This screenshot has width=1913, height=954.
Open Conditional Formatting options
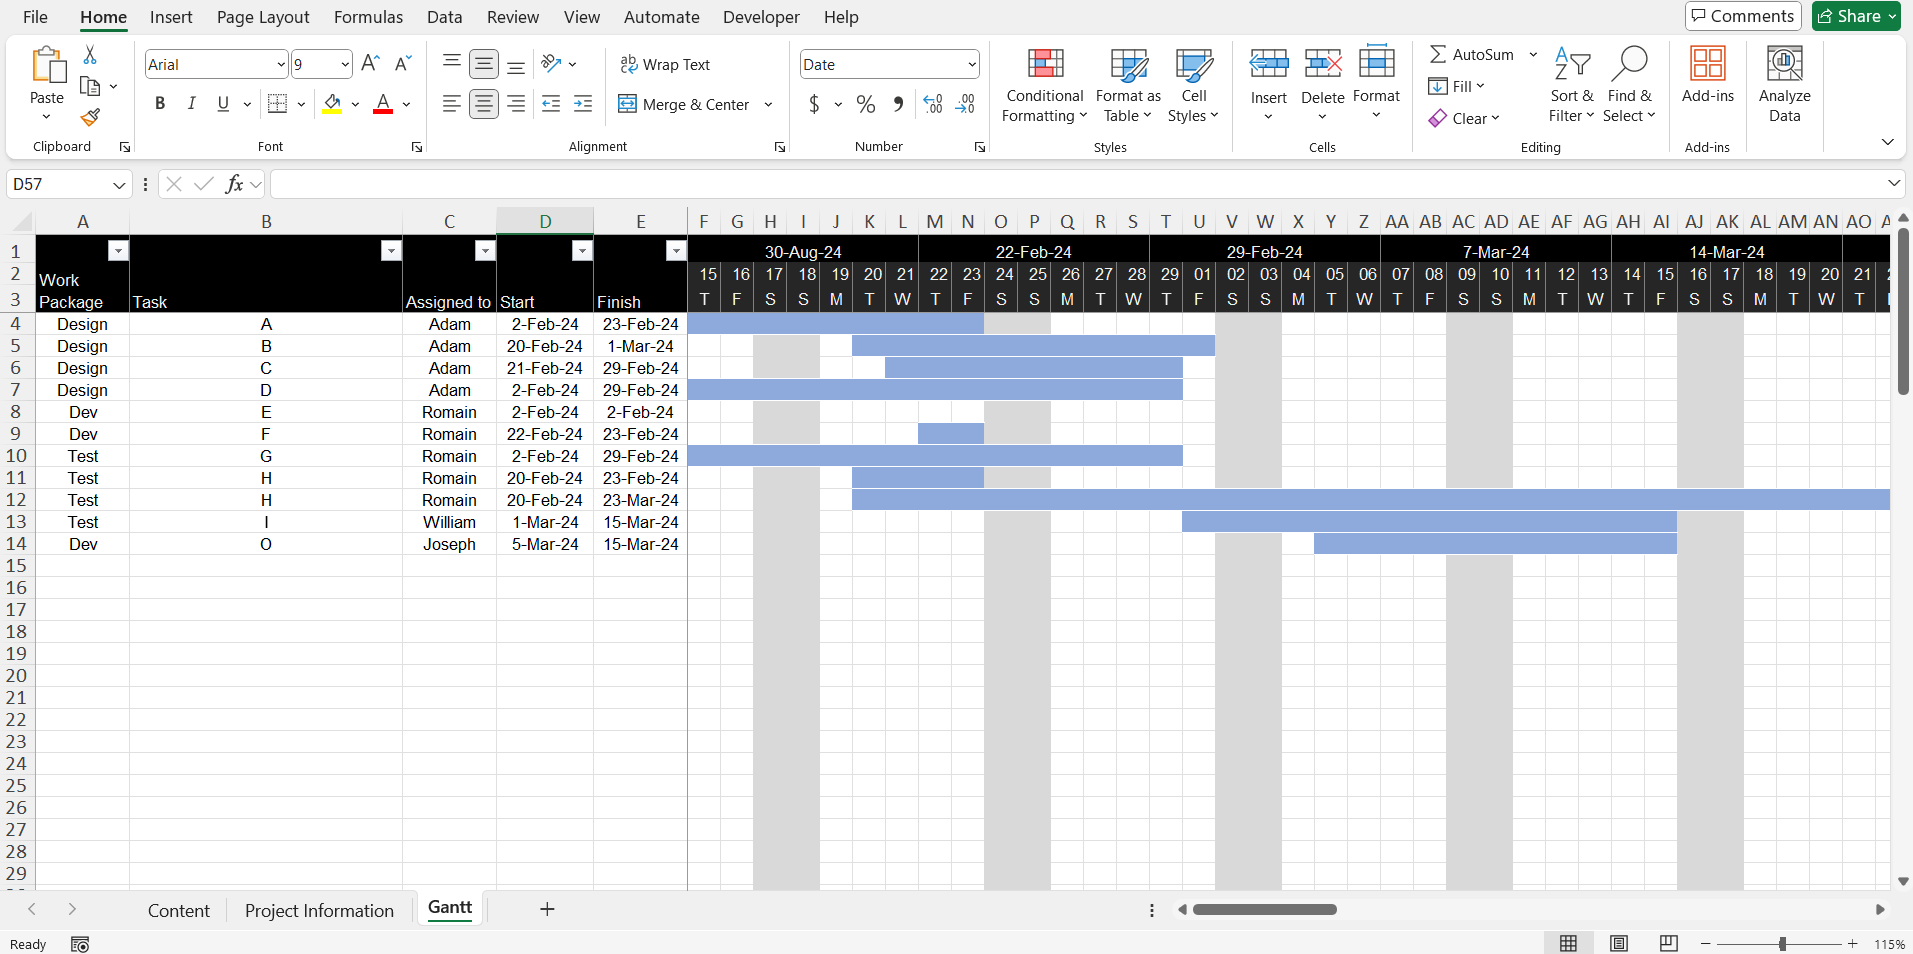(1043, 85)
